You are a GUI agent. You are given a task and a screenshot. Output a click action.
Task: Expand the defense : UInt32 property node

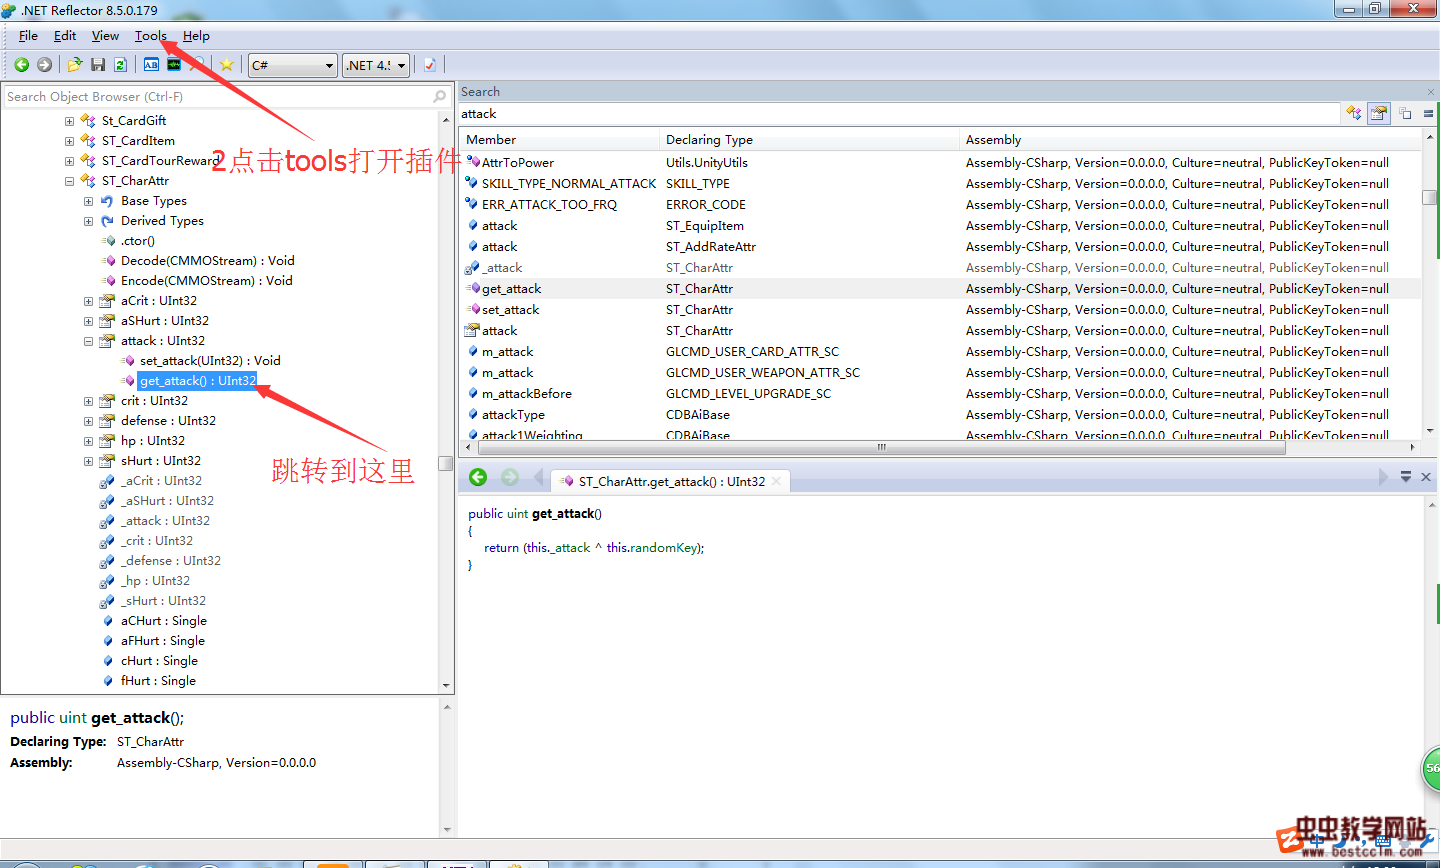[88, 421]
